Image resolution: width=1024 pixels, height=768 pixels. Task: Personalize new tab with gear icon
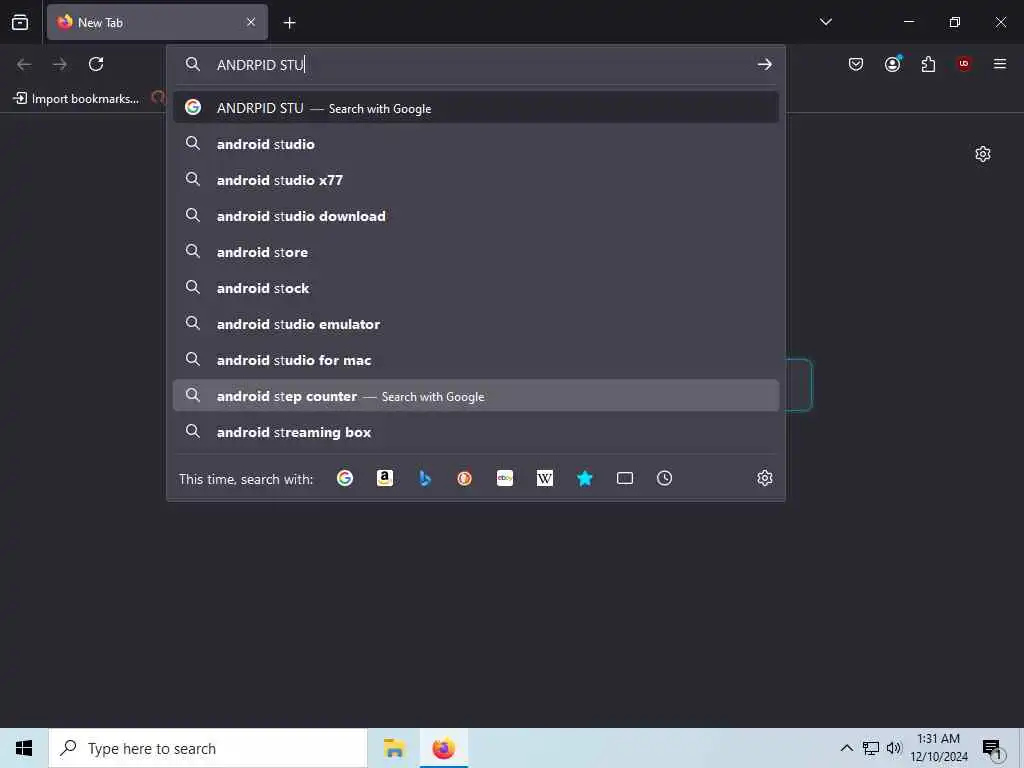tap(983, 154)
